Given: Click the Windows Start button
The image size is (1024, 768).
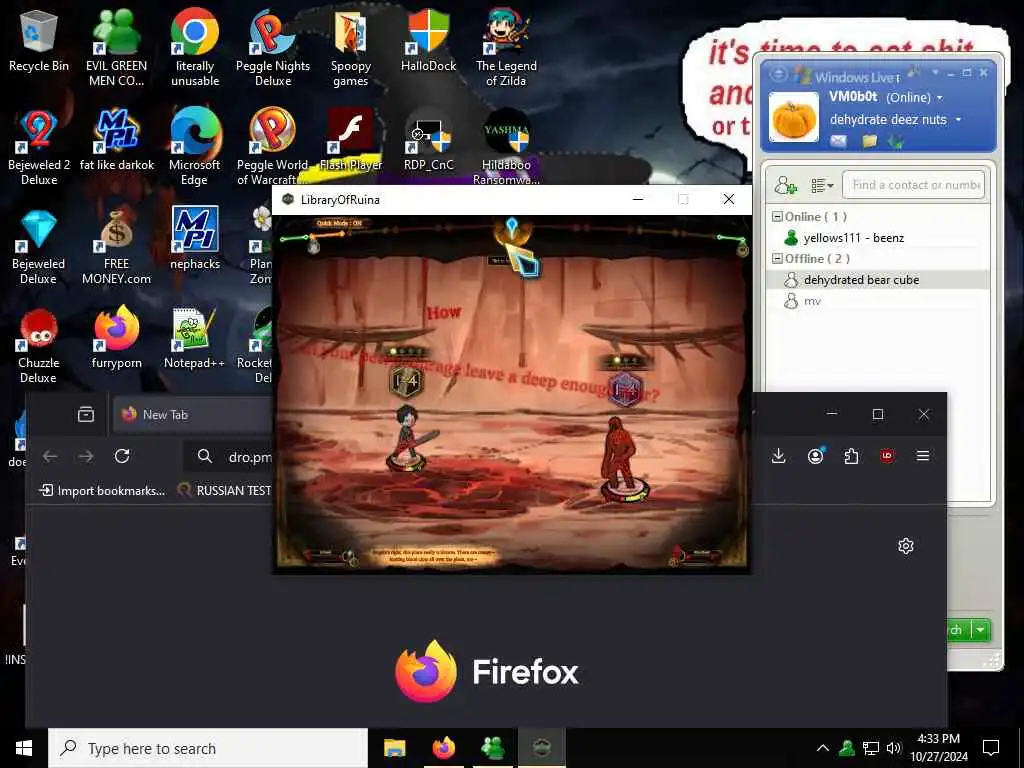Looking at the screenshot, I should [x=24, y=748].
